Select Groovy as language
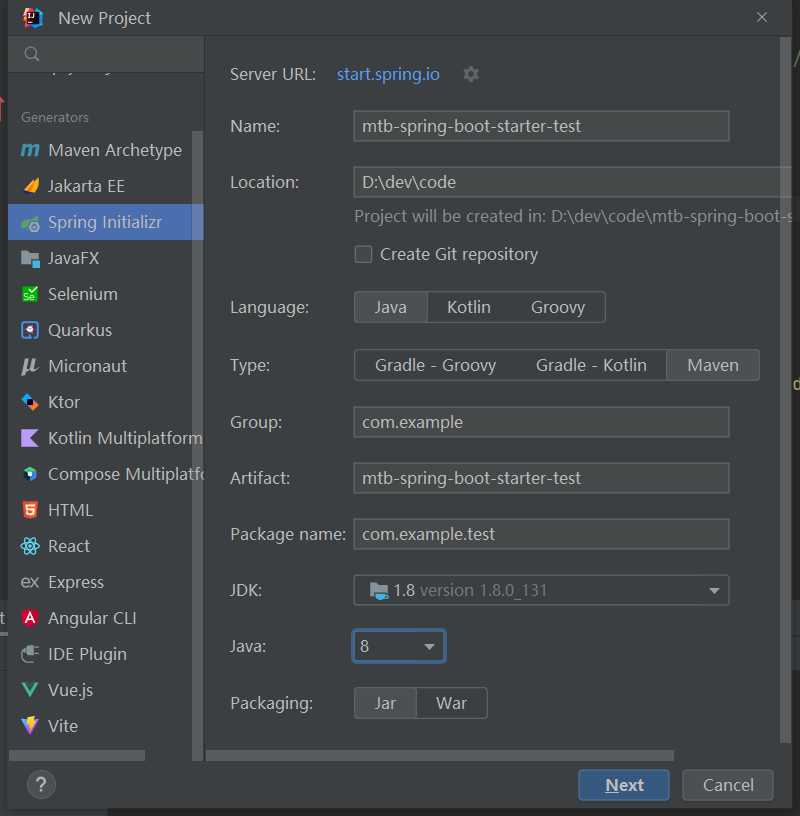Screen dimensions: 800x816 click(x=558, y=307)
